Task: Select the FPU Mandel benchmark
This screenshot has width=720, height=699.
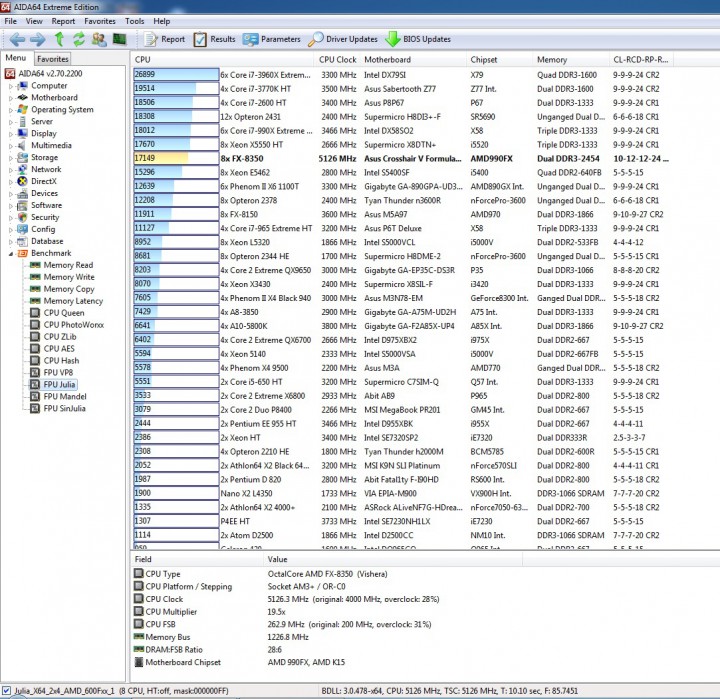Action: coord(65,396)
